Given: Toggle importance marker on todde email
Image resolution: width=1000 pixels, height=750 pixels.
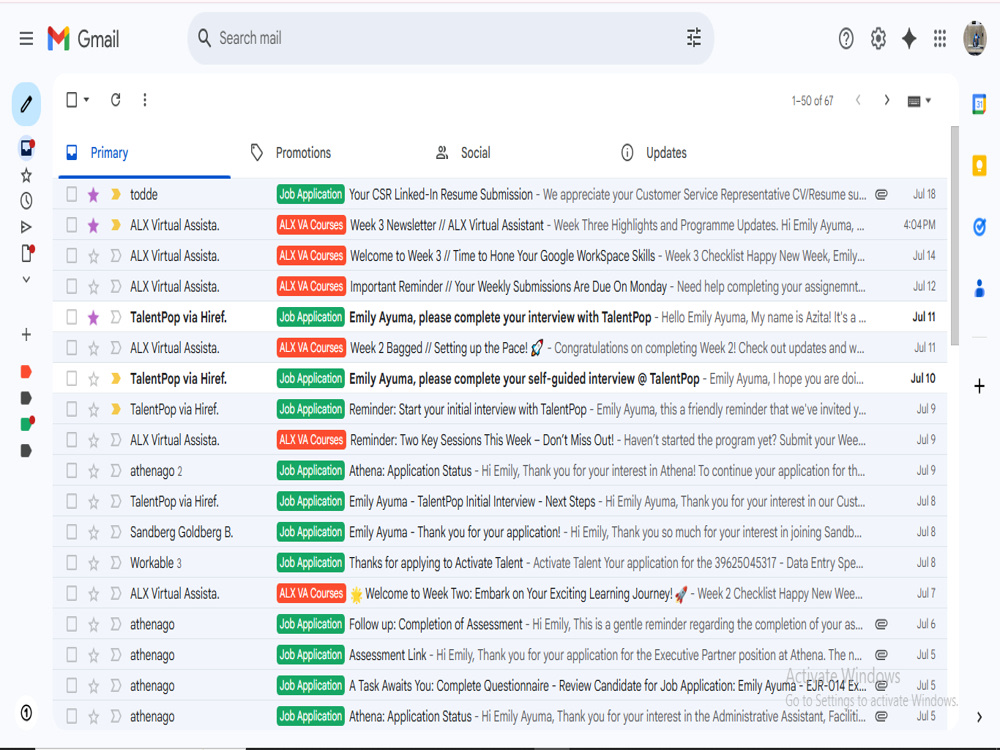Looking at the screenshot, I should coord(115,194).
